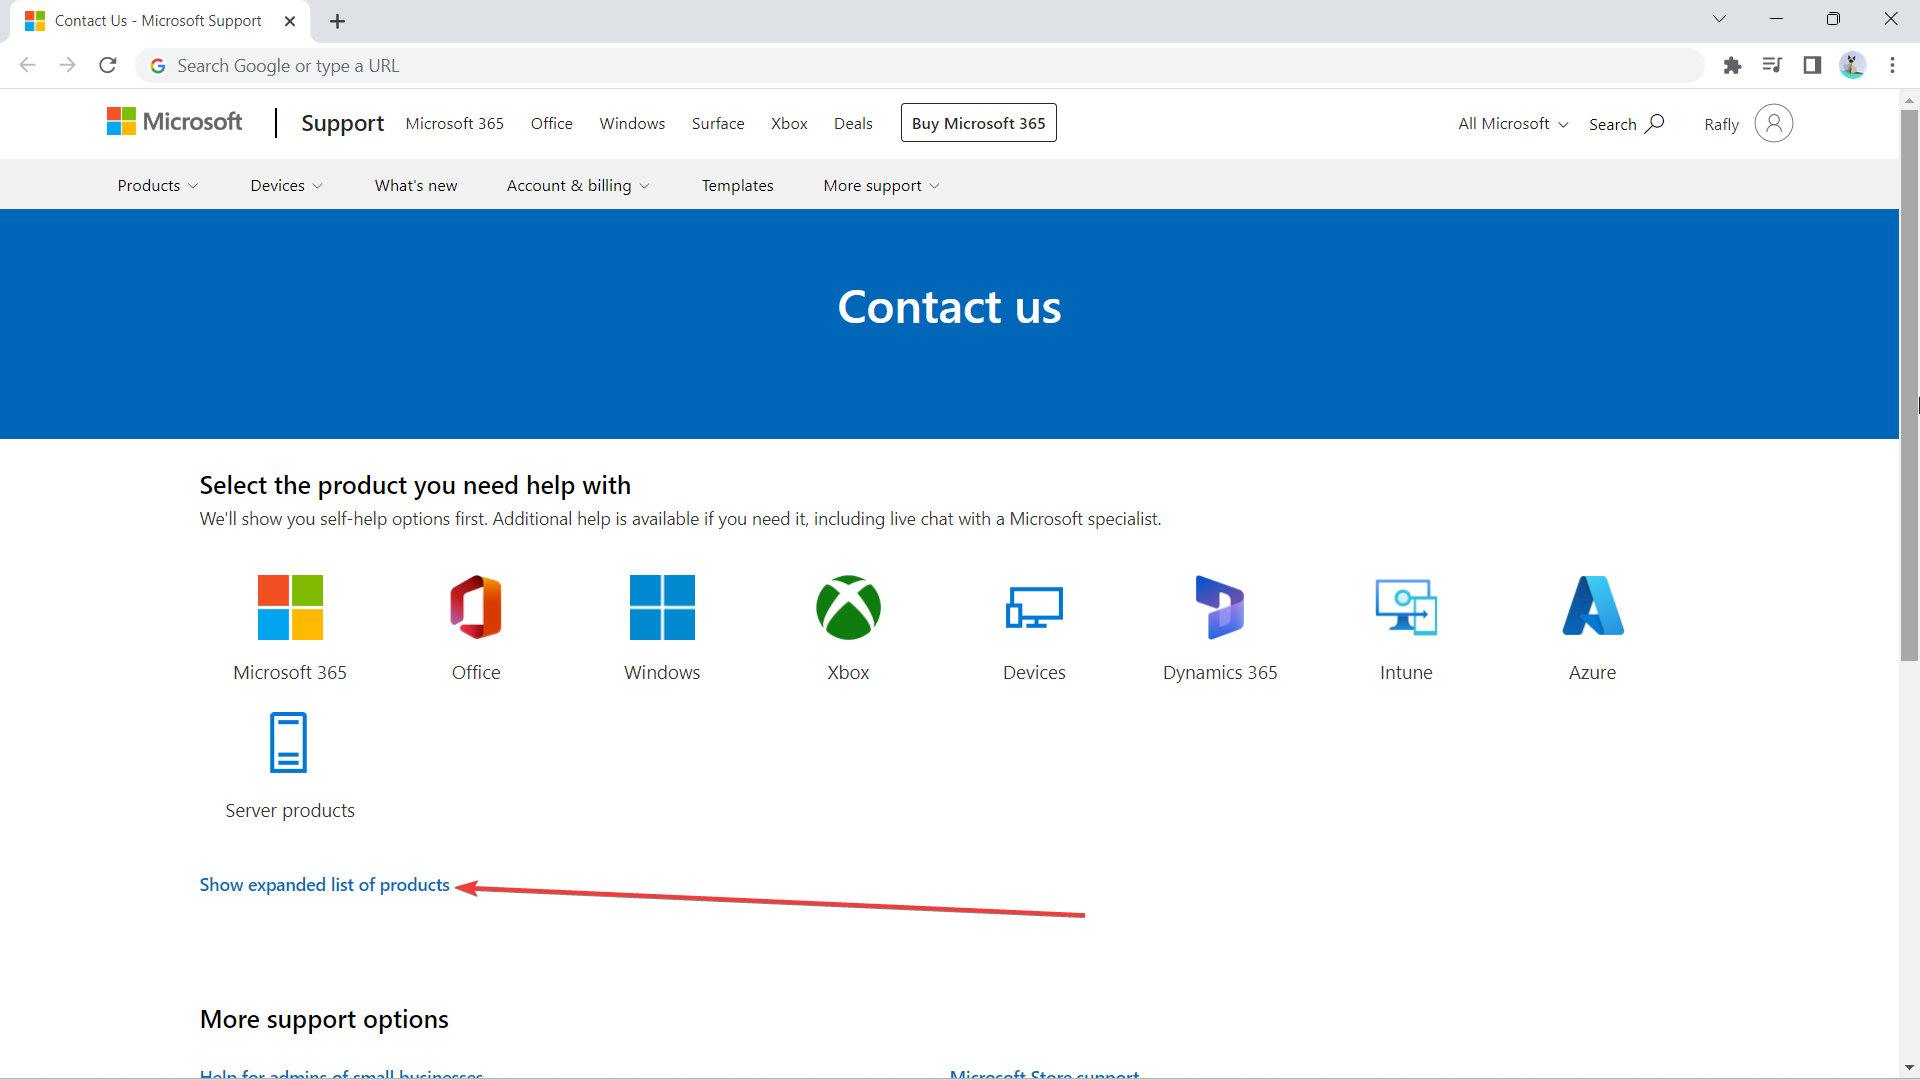Viewport: 1920px width, 1080px height.
Task: Open the Deals nav link
Action: (853, 124)
